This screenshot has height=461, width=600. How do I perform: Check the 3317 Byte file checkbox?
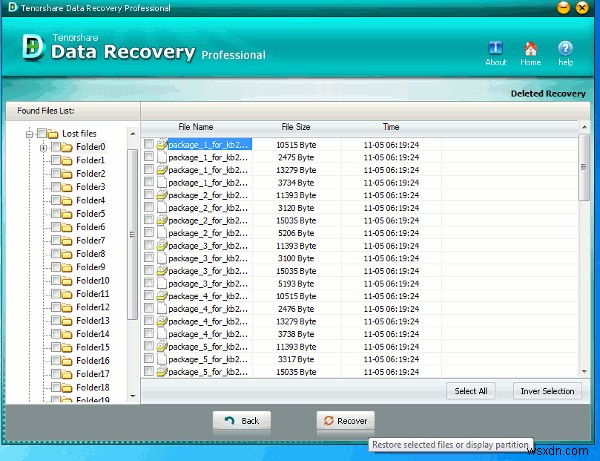tap(149, 358)
